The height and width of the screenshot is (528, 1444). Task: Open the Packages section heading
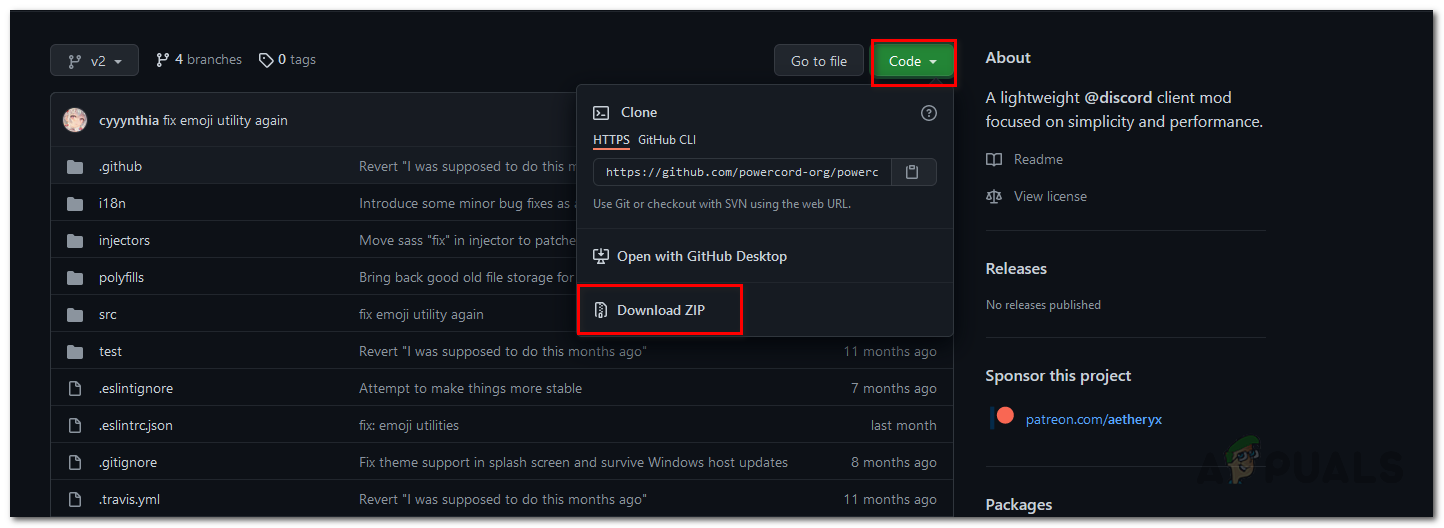tap(1019, 505)
